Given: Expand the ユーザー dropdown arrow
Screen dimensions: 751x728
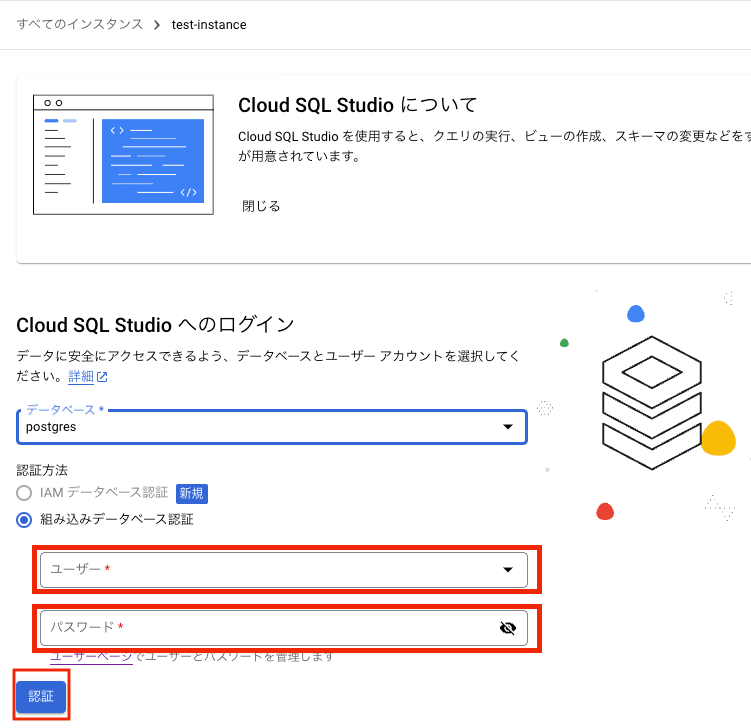Looking at the screenshot, I should point(508,569).
